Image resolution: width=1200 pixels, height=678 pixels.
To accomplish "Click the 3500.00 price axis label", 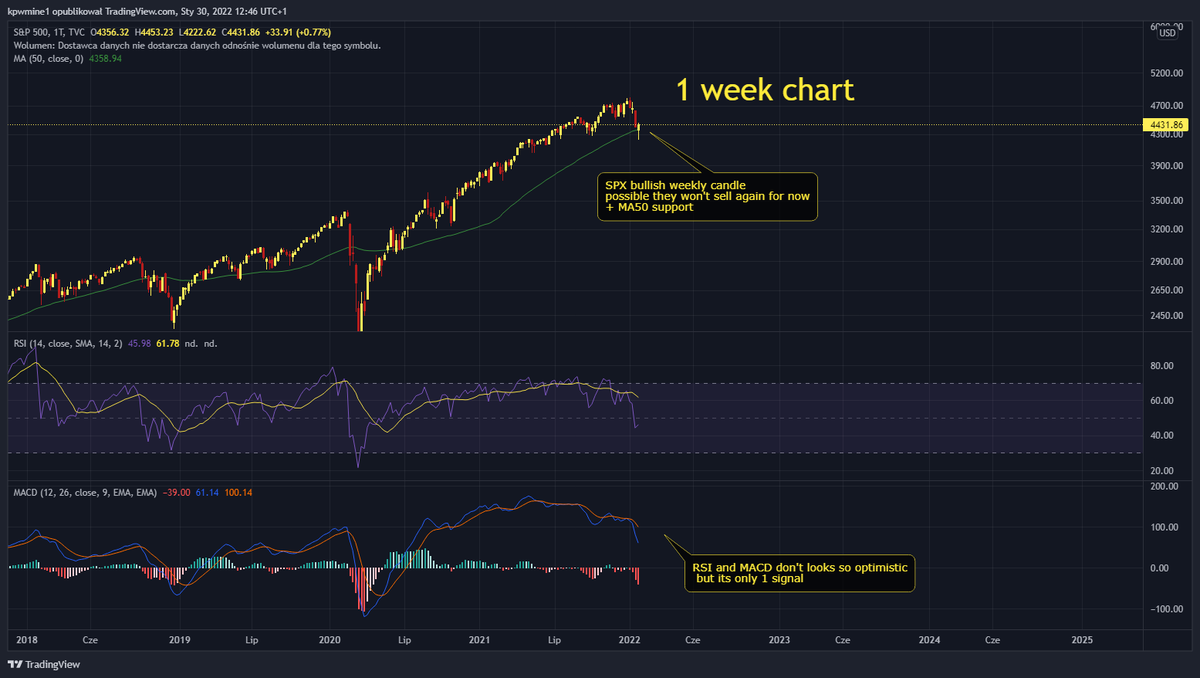I will point(1165,201).
